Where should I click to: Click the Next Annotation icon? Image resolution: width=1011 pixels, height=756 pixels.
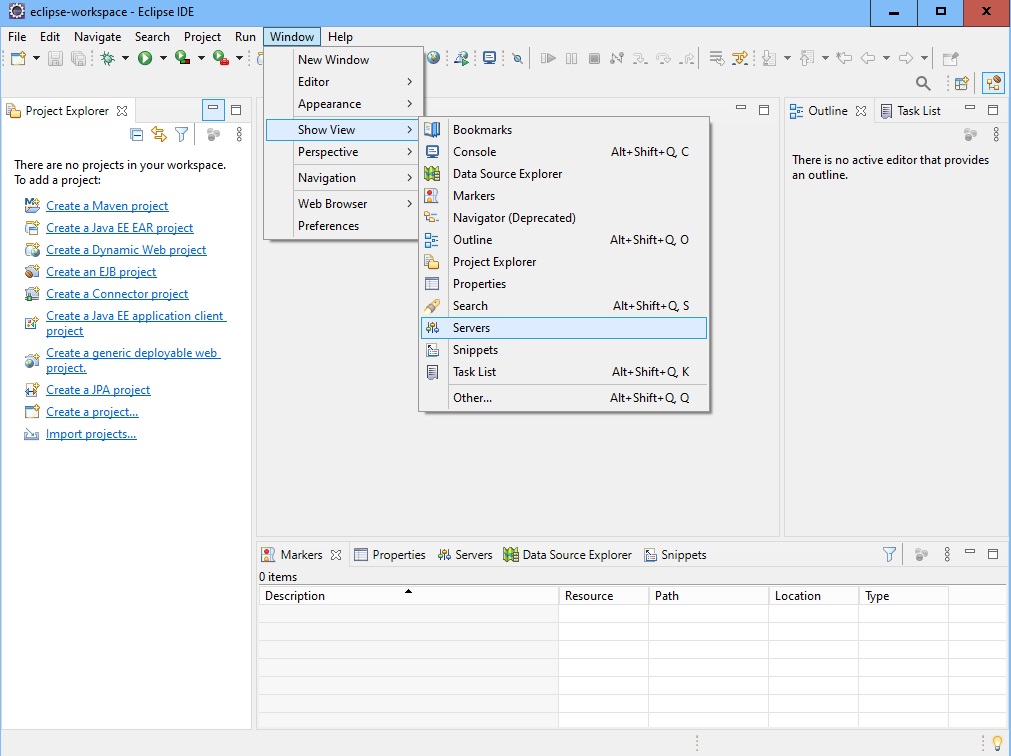pos(769,59)
